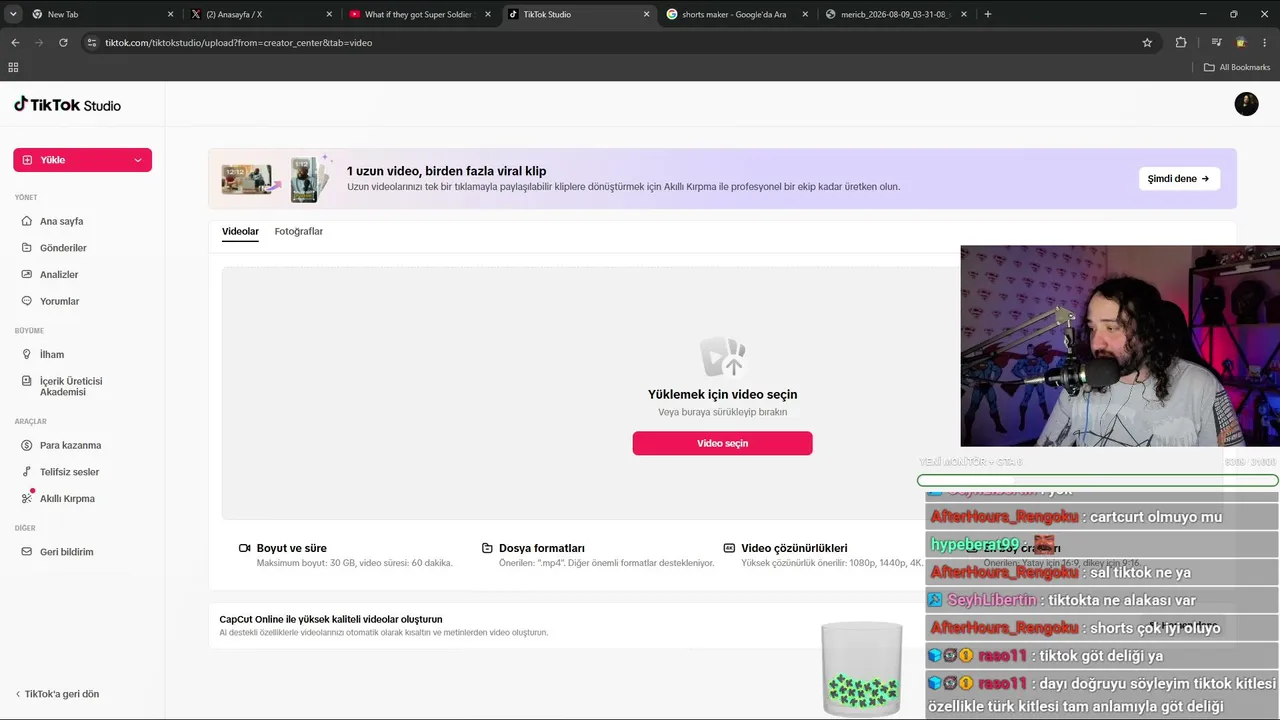Open the browser extensions puzzle icon
The width and height of the screenshot is (1280, 720).
[x=1181, y=43]
